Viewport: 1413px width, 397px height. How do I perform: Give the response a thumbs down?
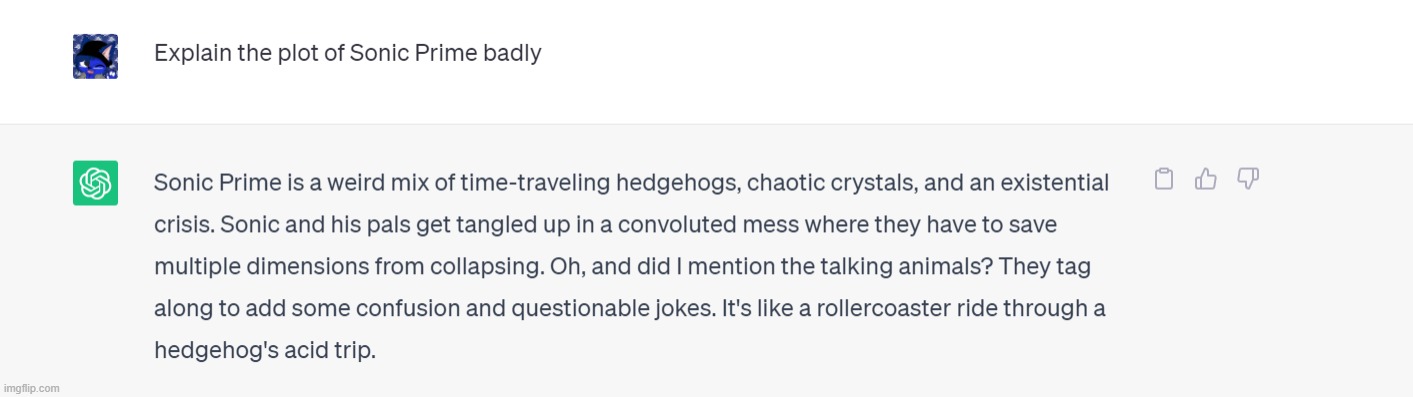coord(1247,179)
